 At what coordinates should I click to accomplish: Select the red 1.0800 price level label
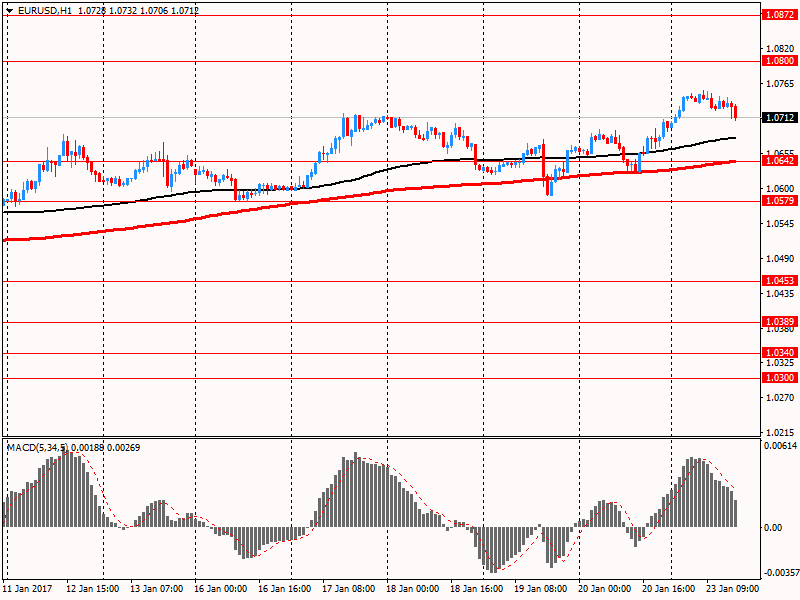(779, 61)
